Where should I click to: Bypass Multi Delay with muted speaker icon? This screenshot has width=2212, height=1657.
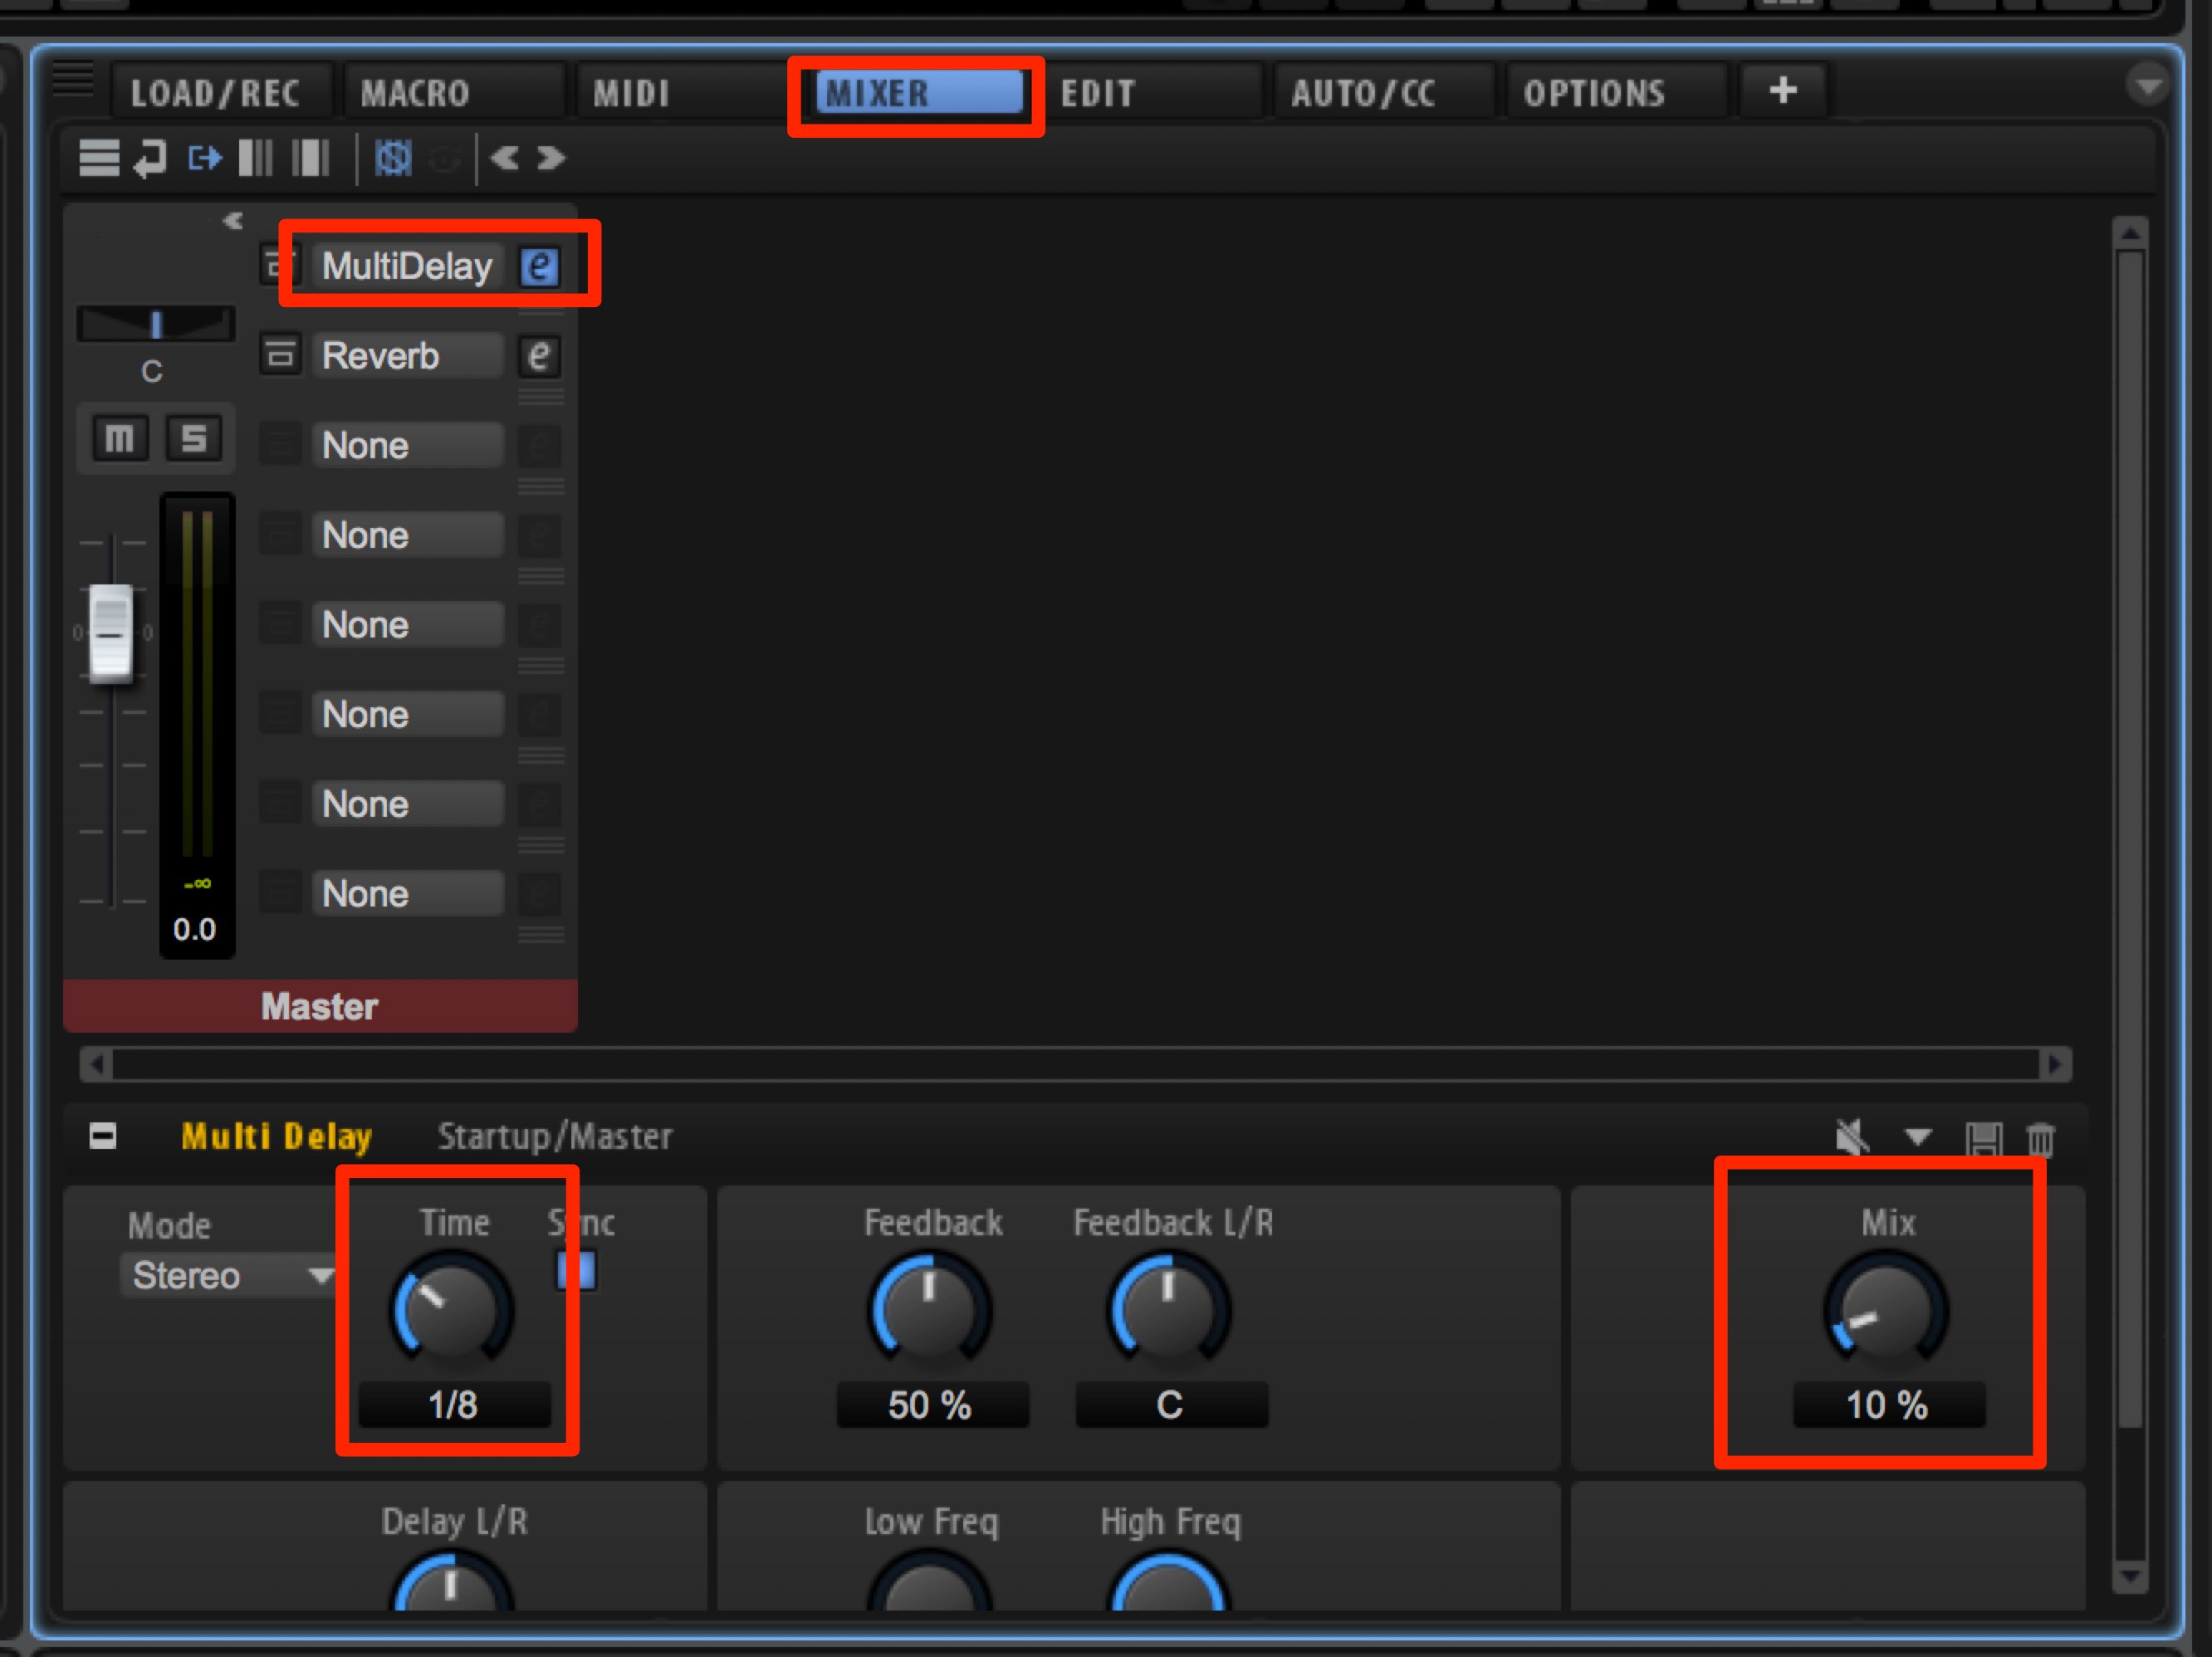1852,1137
